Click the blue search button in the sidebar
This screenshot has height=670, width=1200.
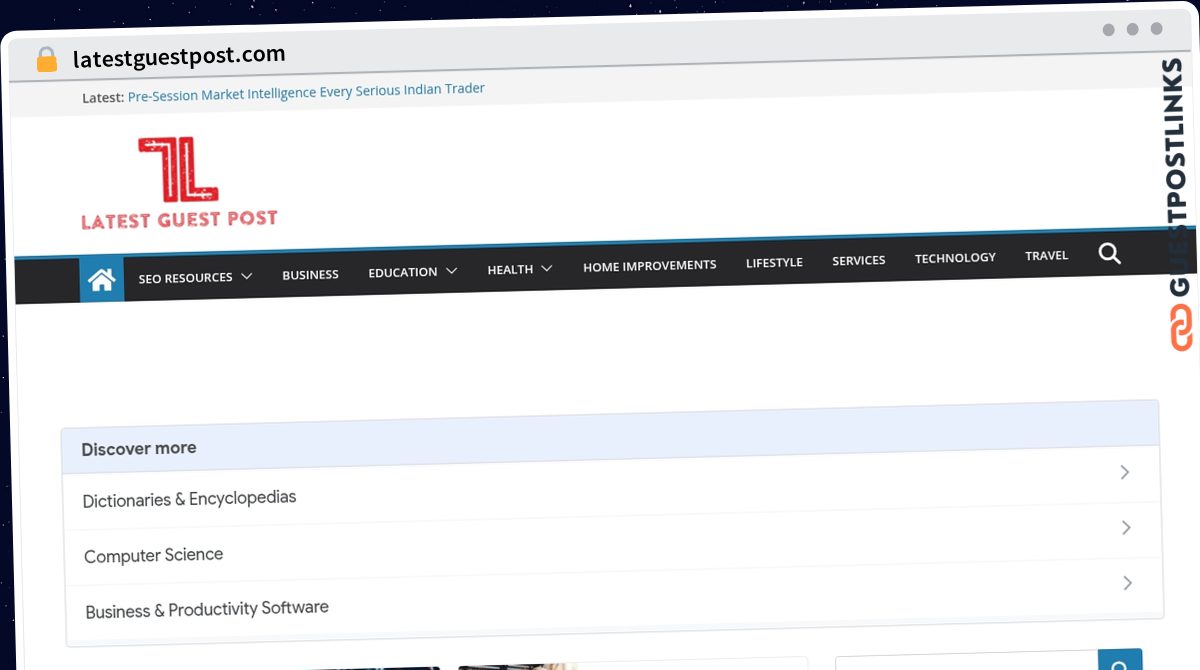click(x=1120, y=661)
